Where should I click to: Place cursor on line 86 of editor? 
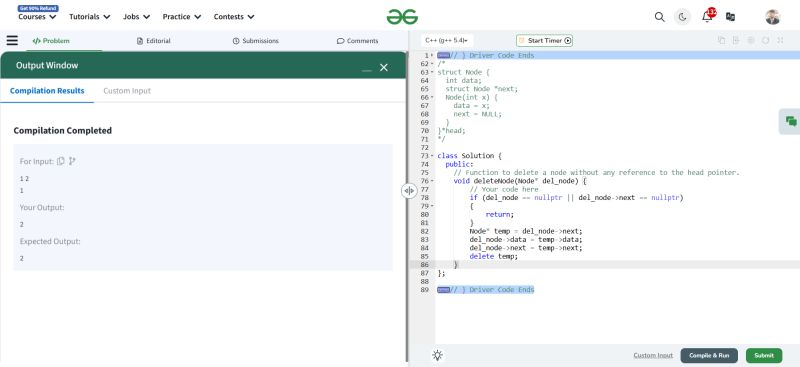coord(617,264)
